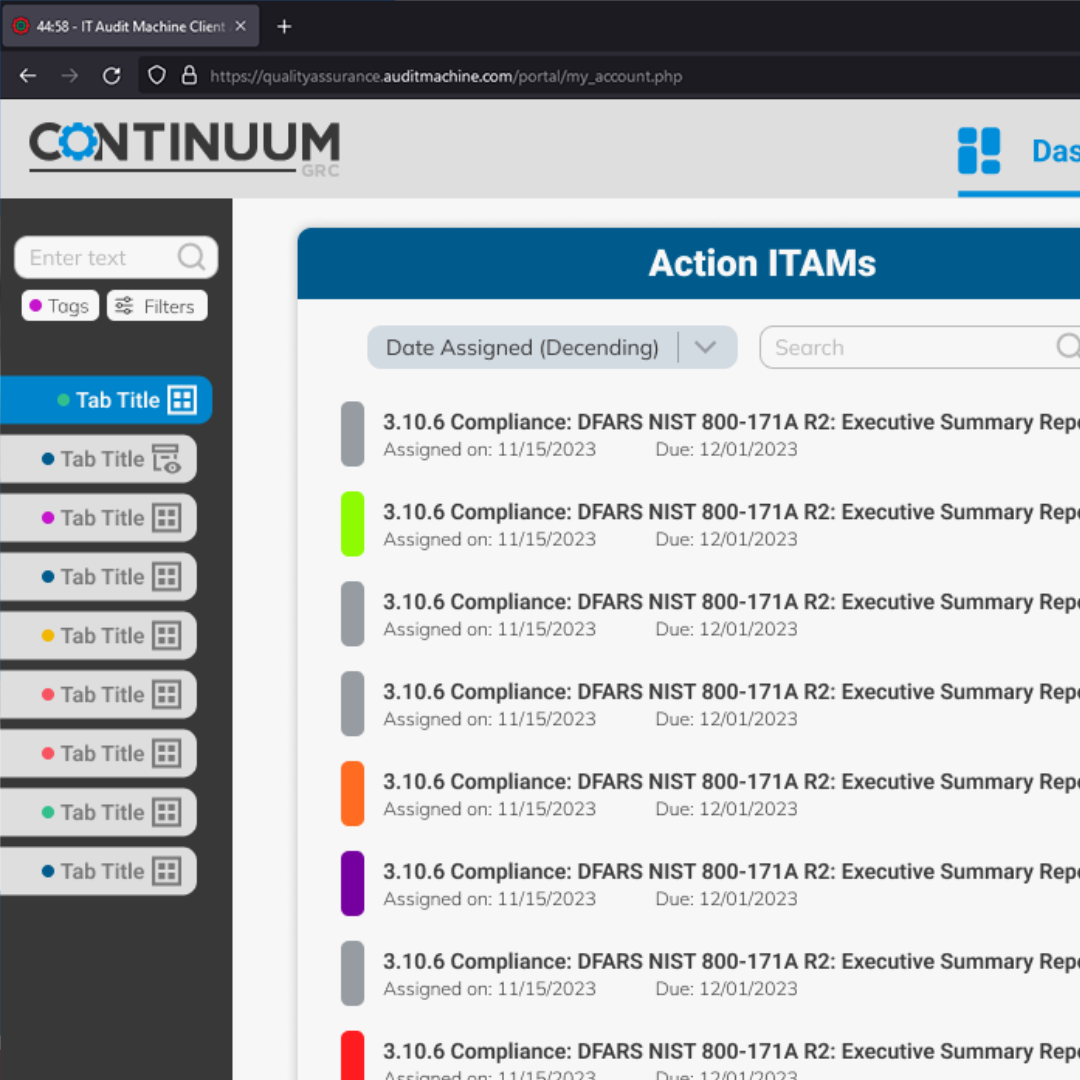Click the eye-table icon on second sidebar tab

click(166, 459)
